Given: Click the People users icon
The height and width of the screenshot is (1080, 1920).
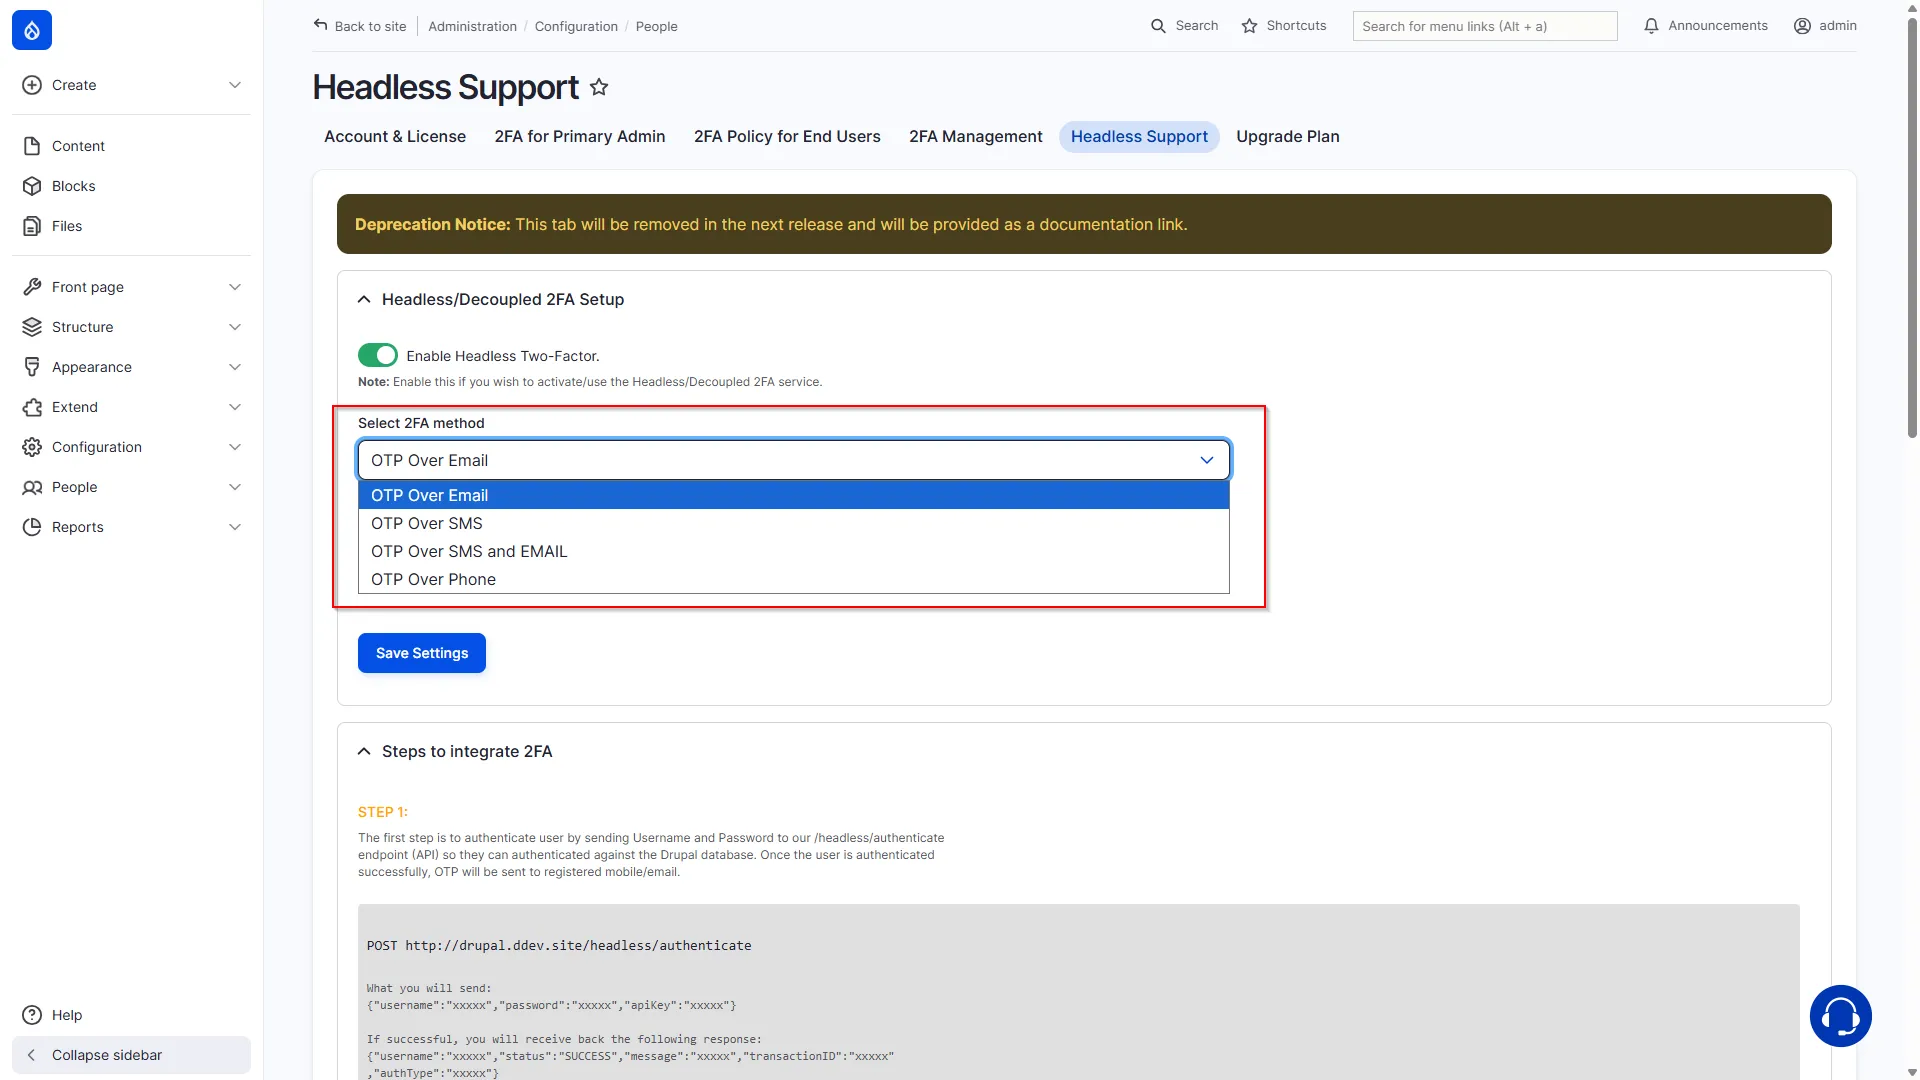Looking at the screenshot, I should click(x=32, y=487).
